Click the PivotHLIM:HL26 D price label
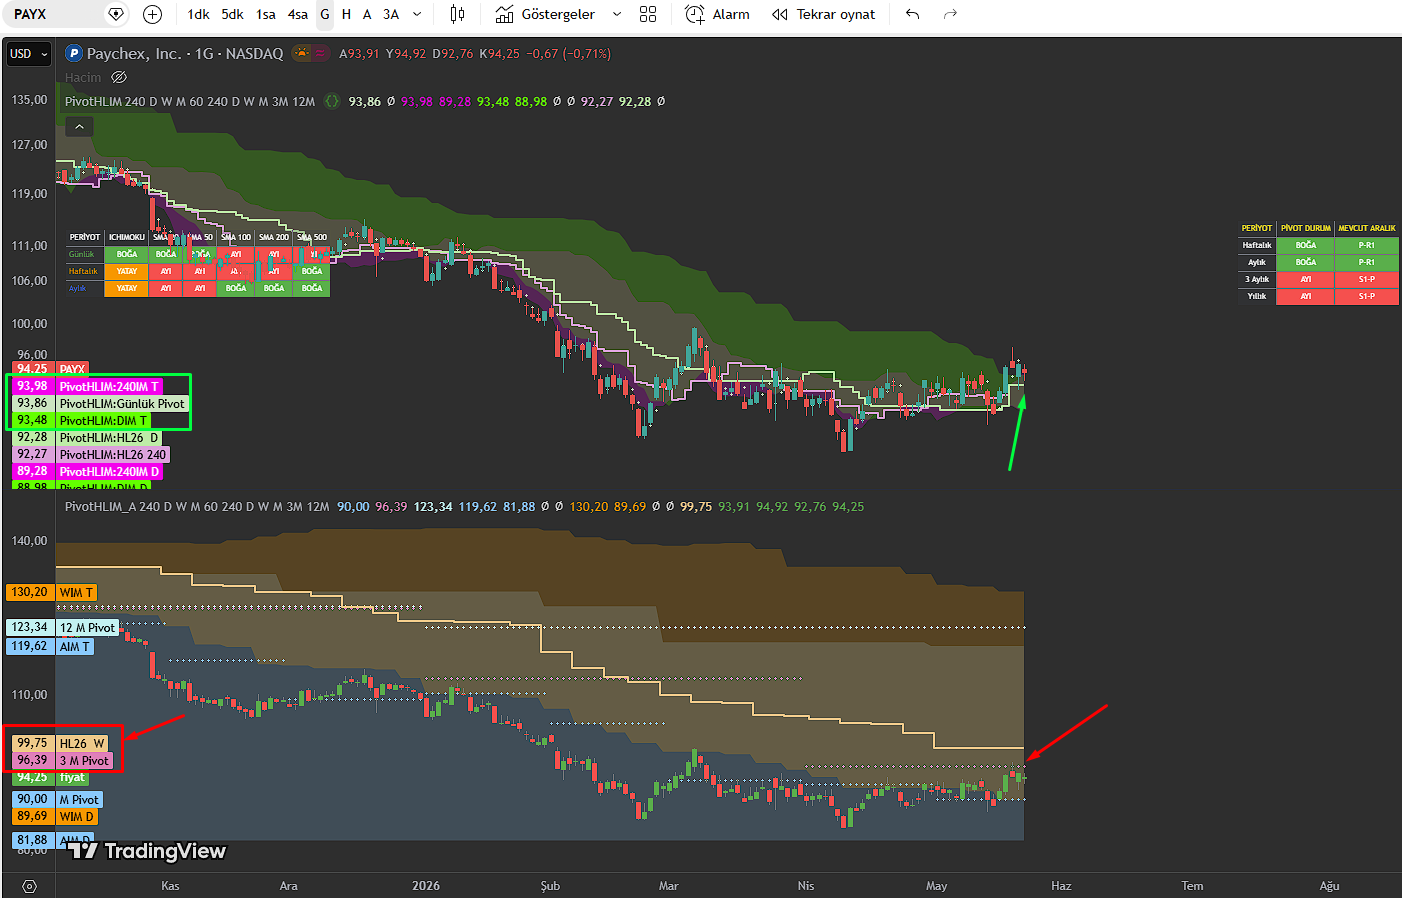 (x=87, y=437)
